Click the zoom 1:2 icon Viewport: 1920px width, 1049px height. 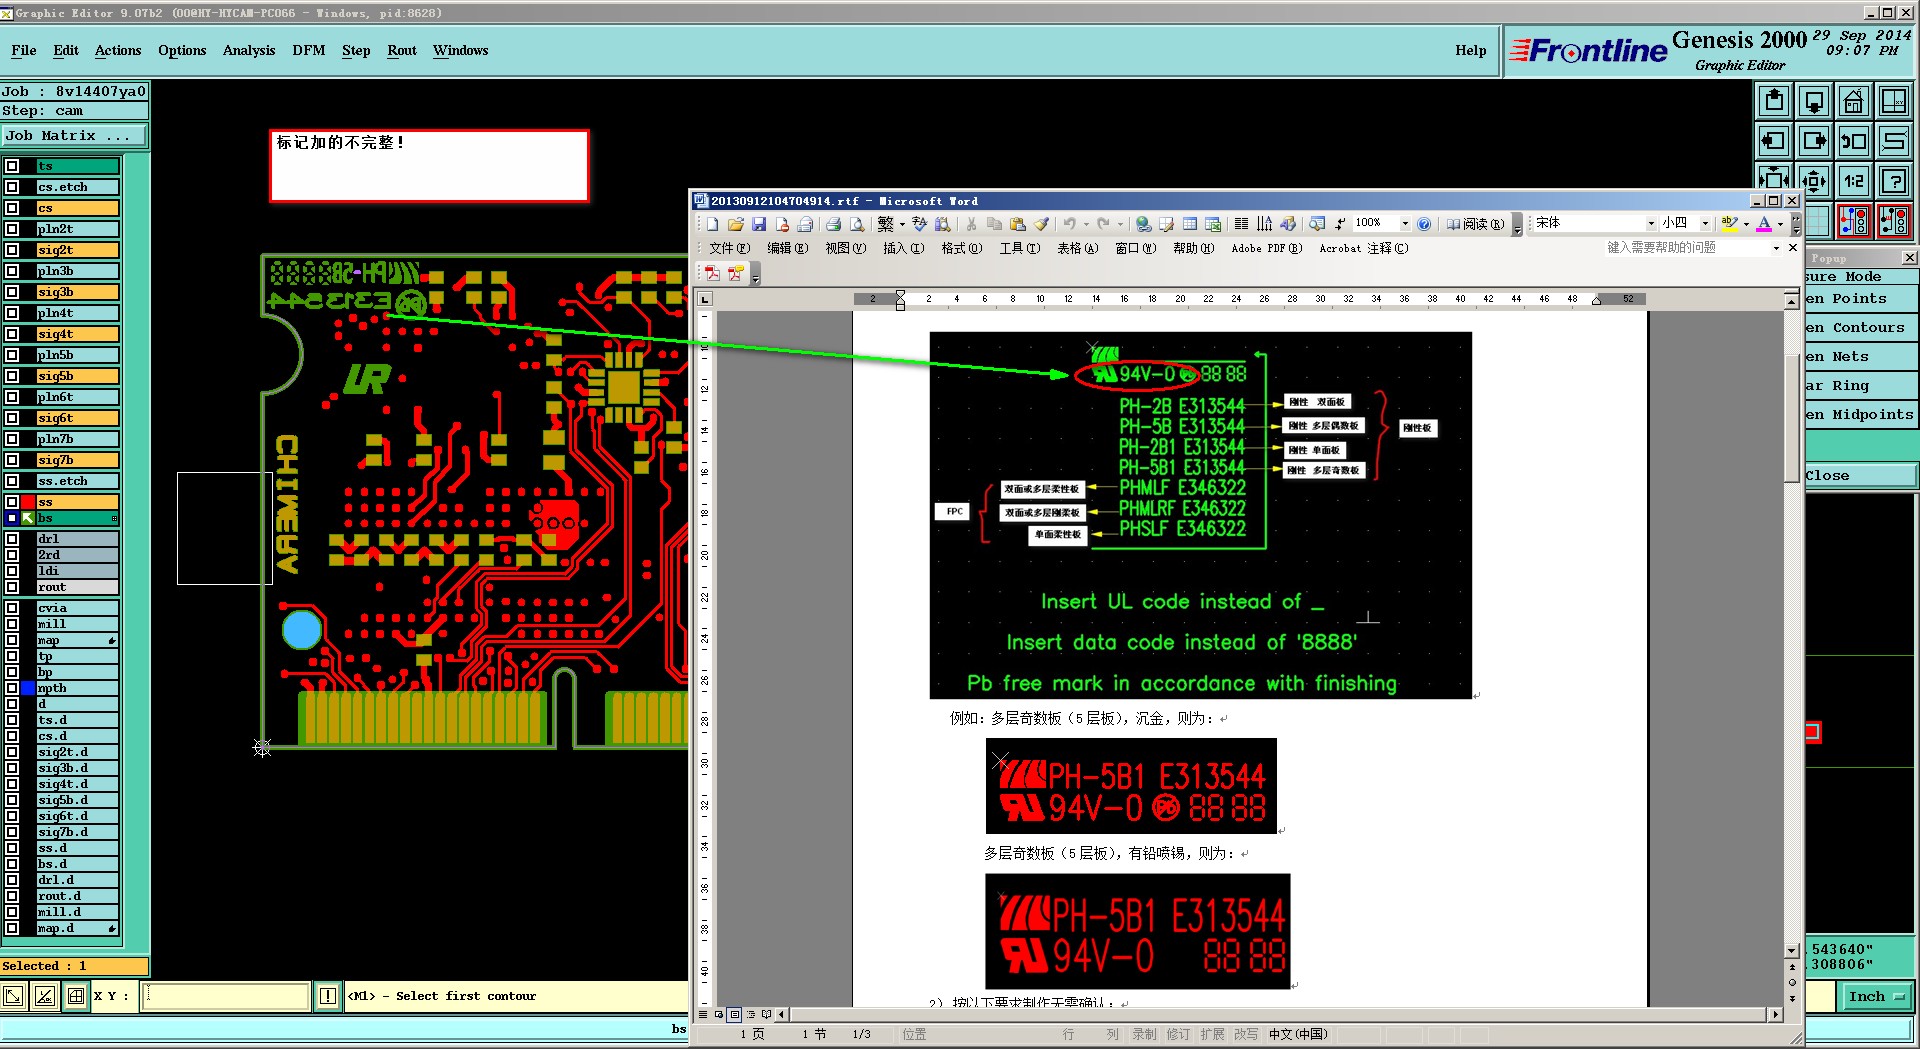pyautogui.click(x=1854, y=181)
